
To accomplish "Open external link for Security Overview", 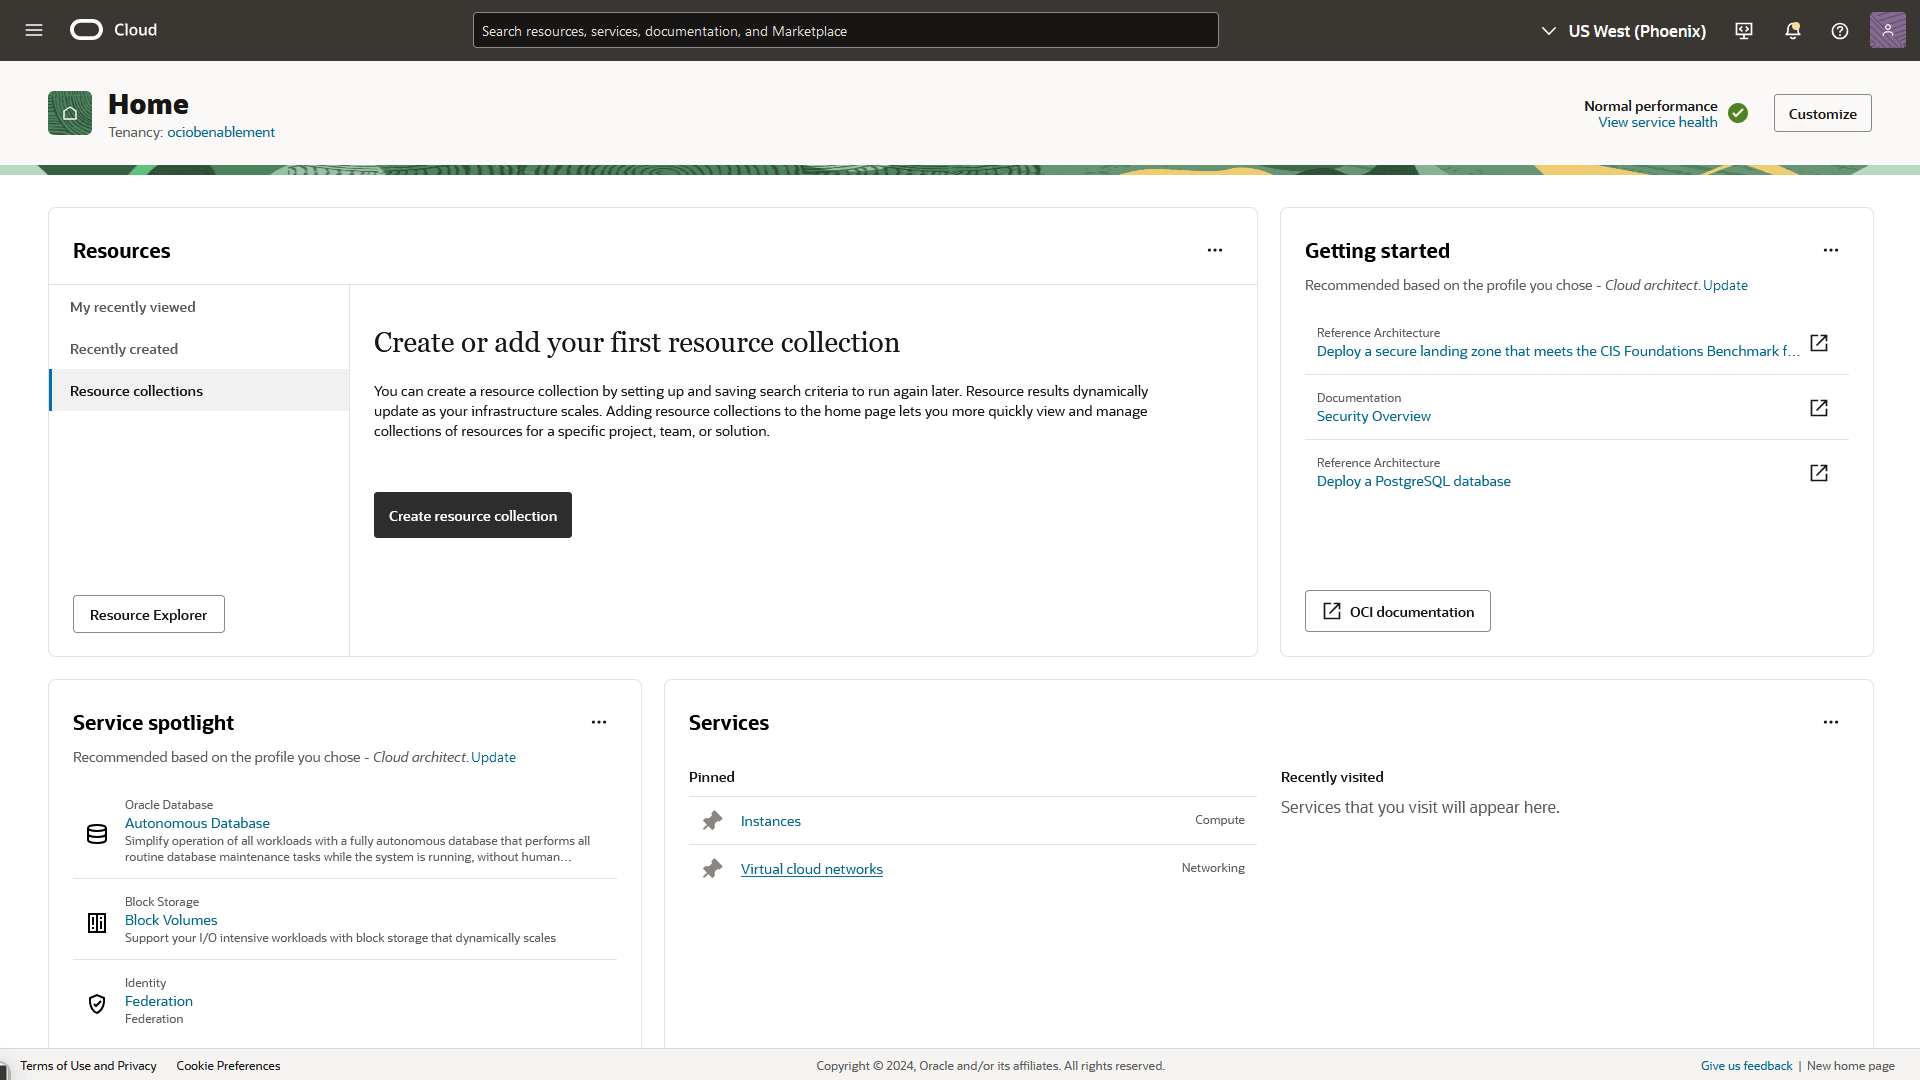I will pos(1818,408).
